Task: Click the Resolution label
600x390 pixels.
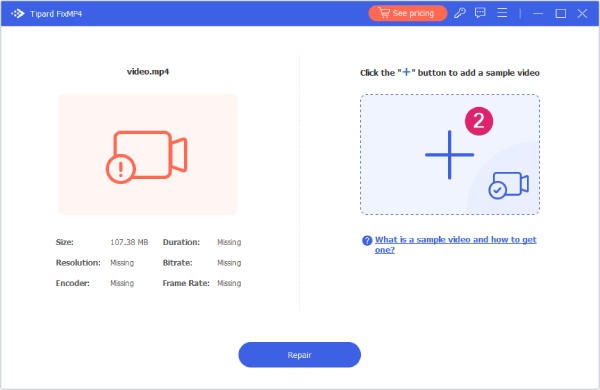Action: 78,263
